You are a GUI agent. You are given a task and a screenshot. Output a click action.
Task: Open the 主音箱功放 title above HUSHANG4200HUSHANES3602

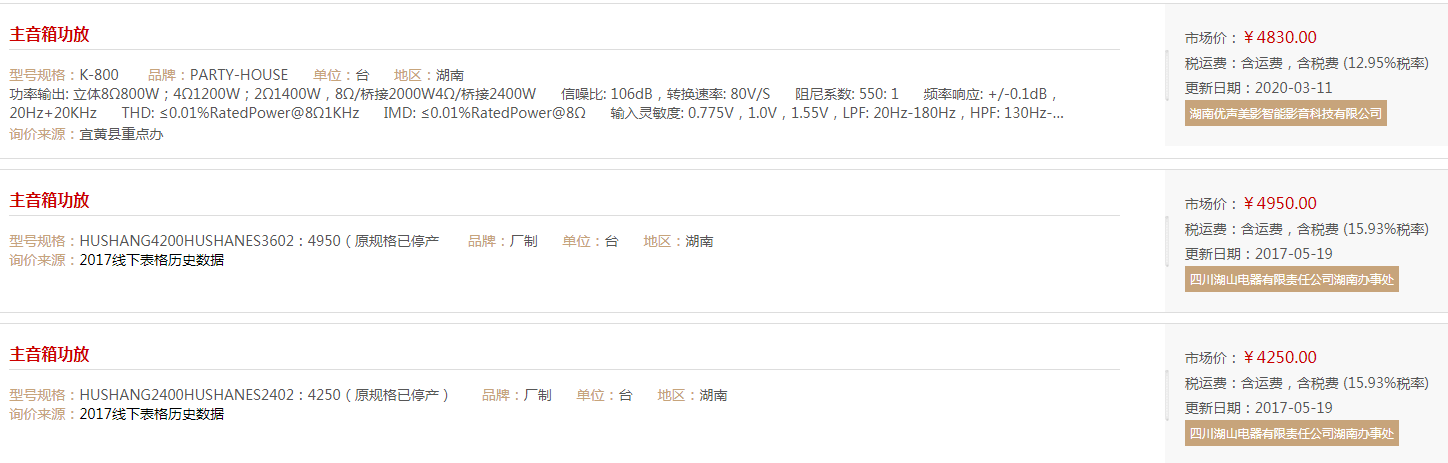(x=50, y=201)
